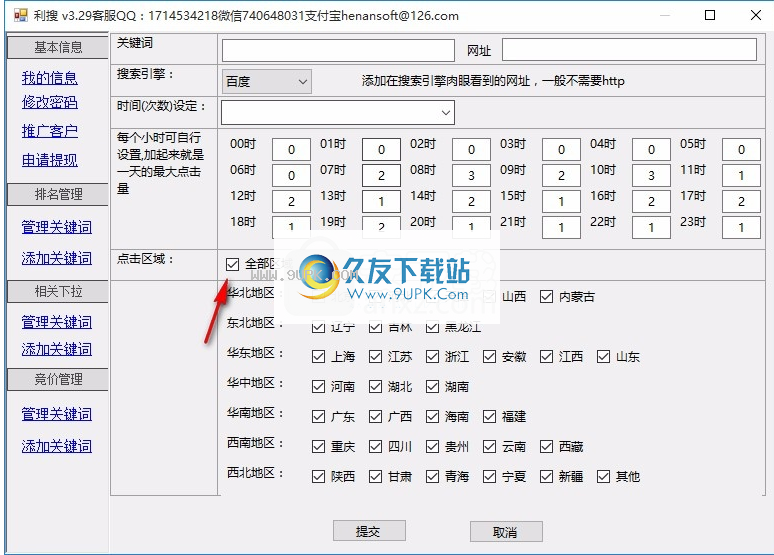Select the 竞价管理 section header

pos(58,379)
